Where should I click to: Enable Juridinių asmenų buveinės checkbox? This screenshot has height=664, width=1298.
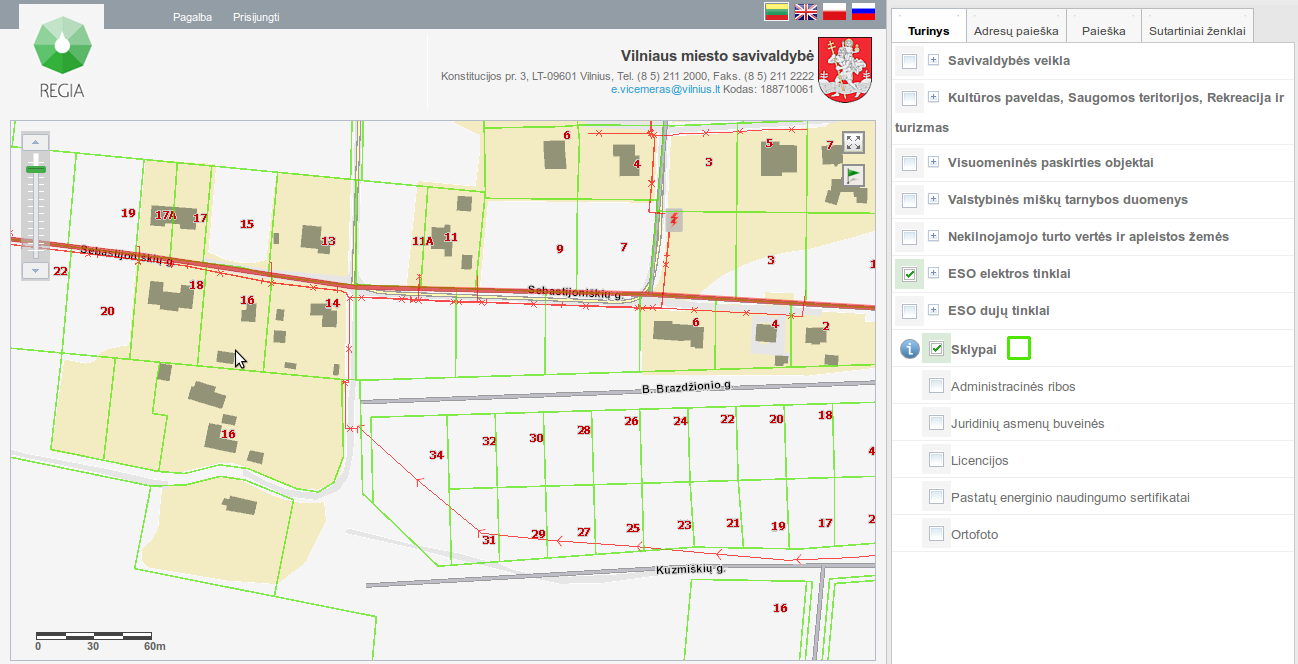point(936,423)
